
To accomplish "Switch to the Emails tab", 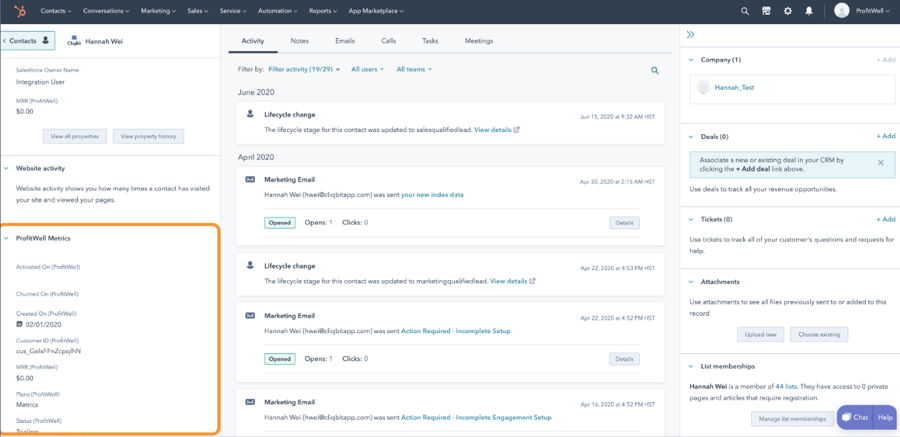I will click(345, 41).
